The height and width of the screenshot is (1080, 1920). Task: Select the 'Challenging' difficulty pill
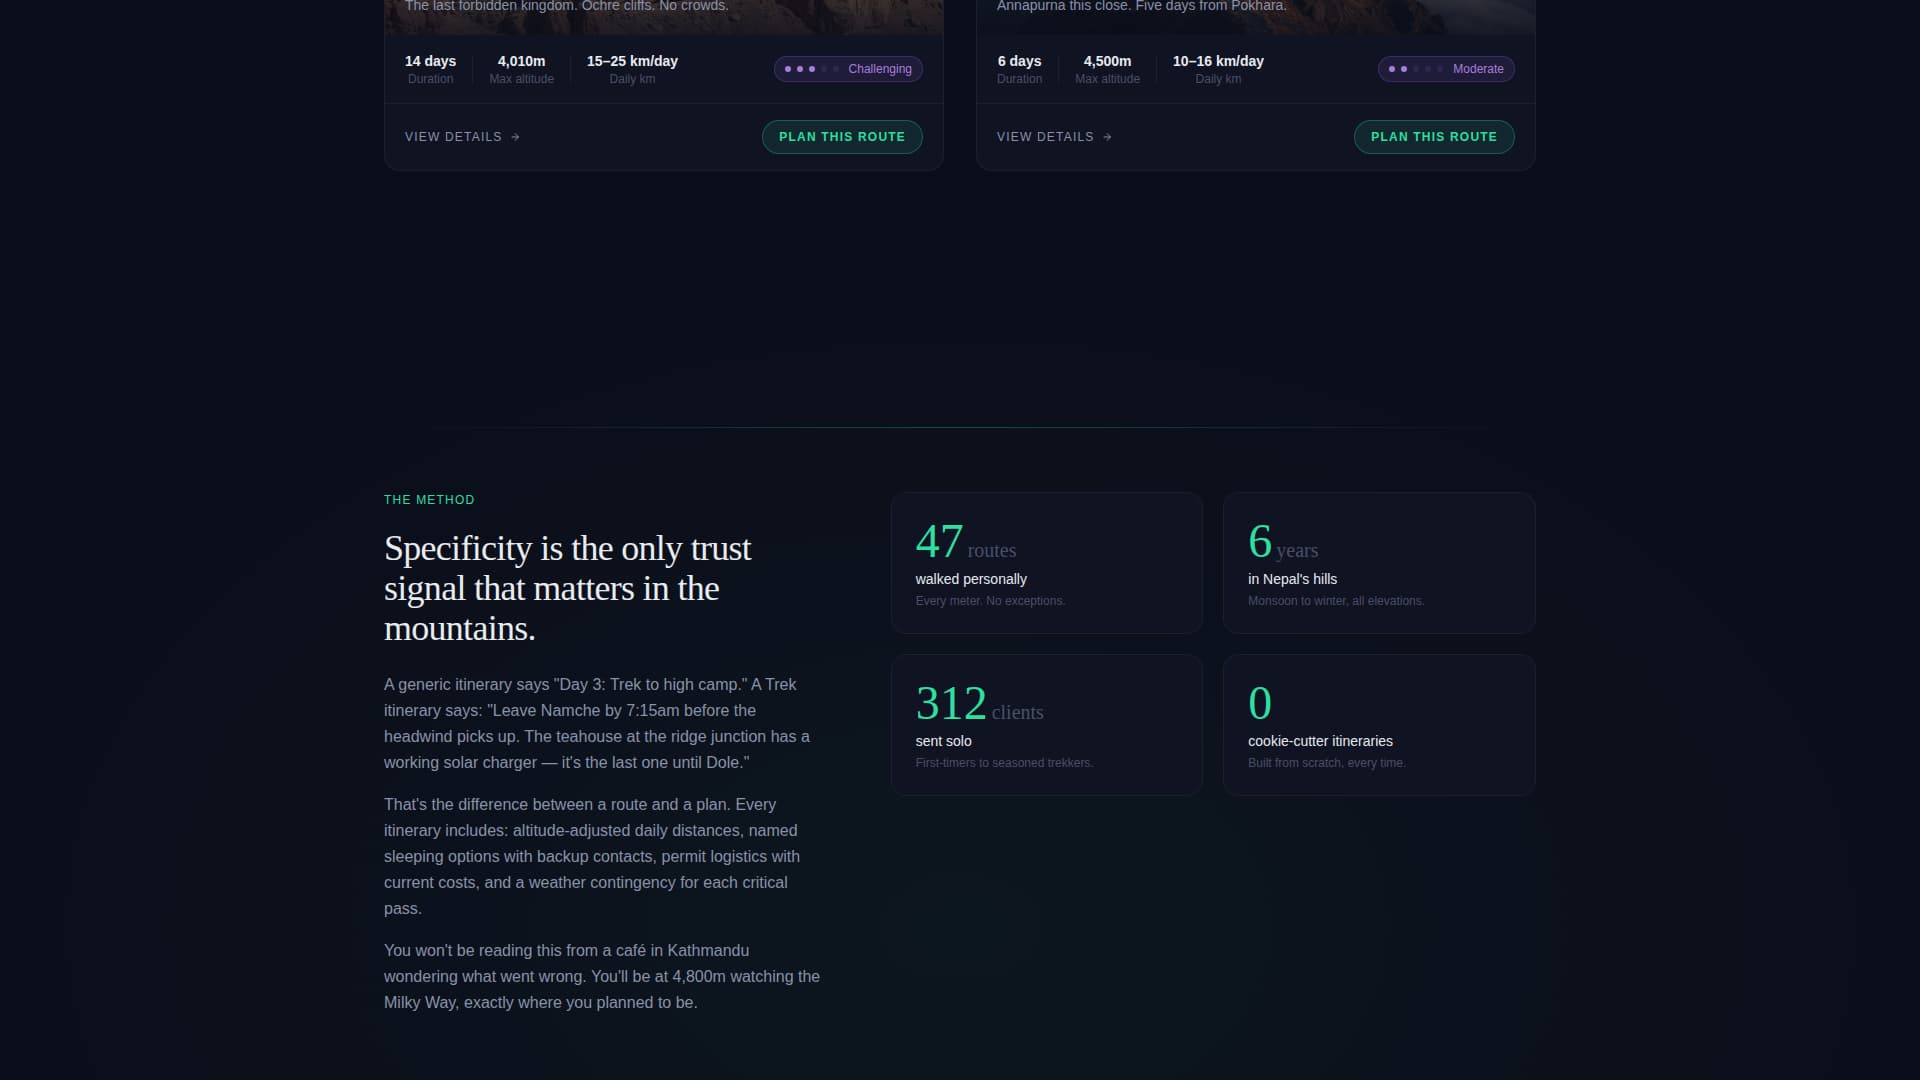(847, 69)
